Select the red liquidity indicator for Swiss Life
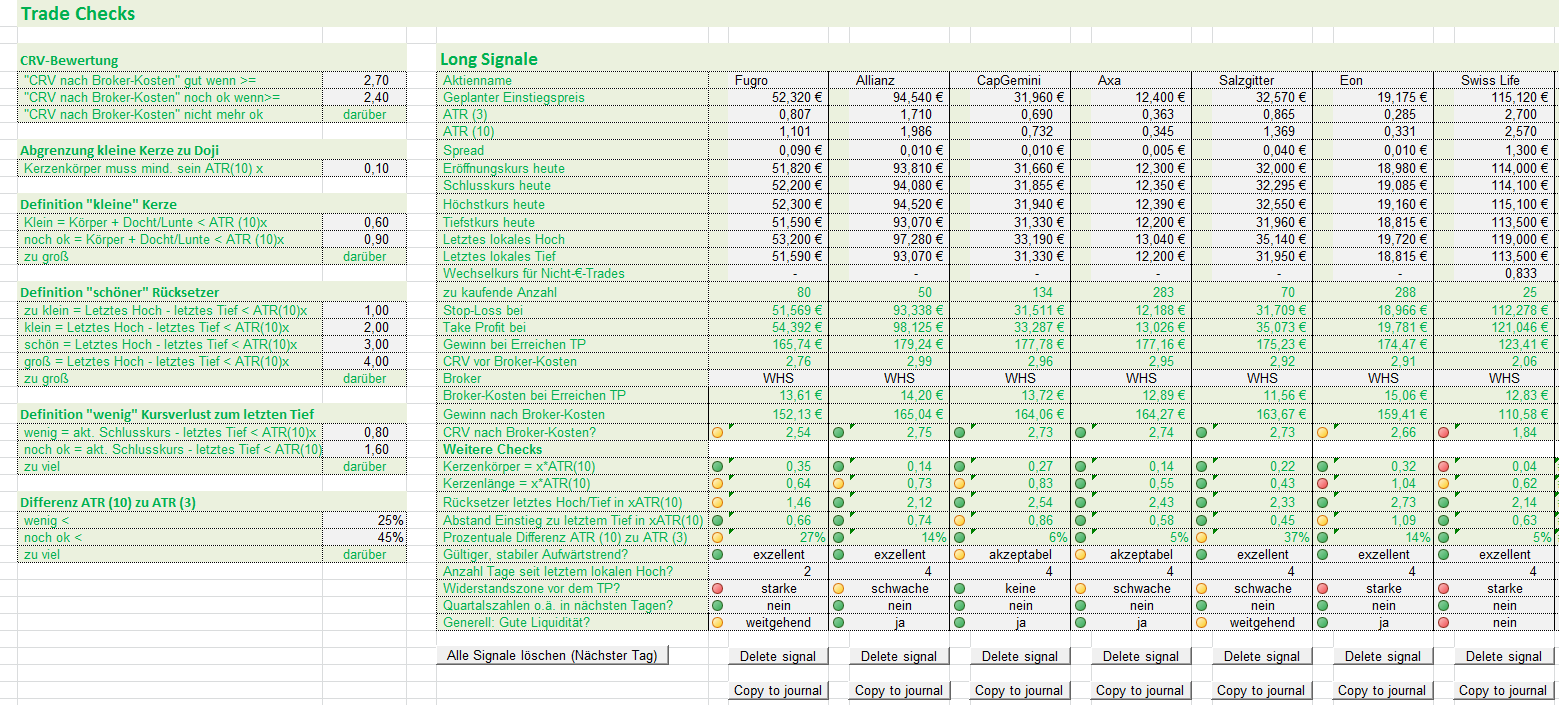 (1443, 623)
